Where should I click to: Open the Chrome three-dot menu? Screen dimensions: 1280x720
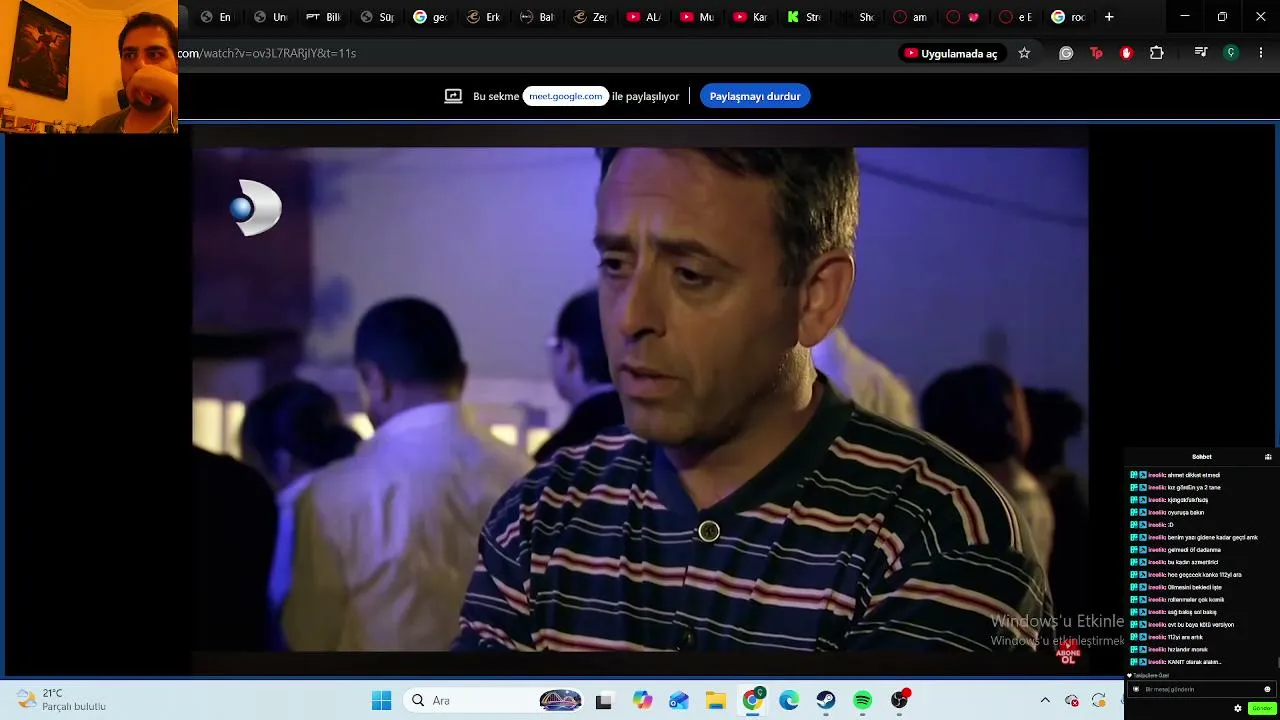click(x=1260, y=53)
